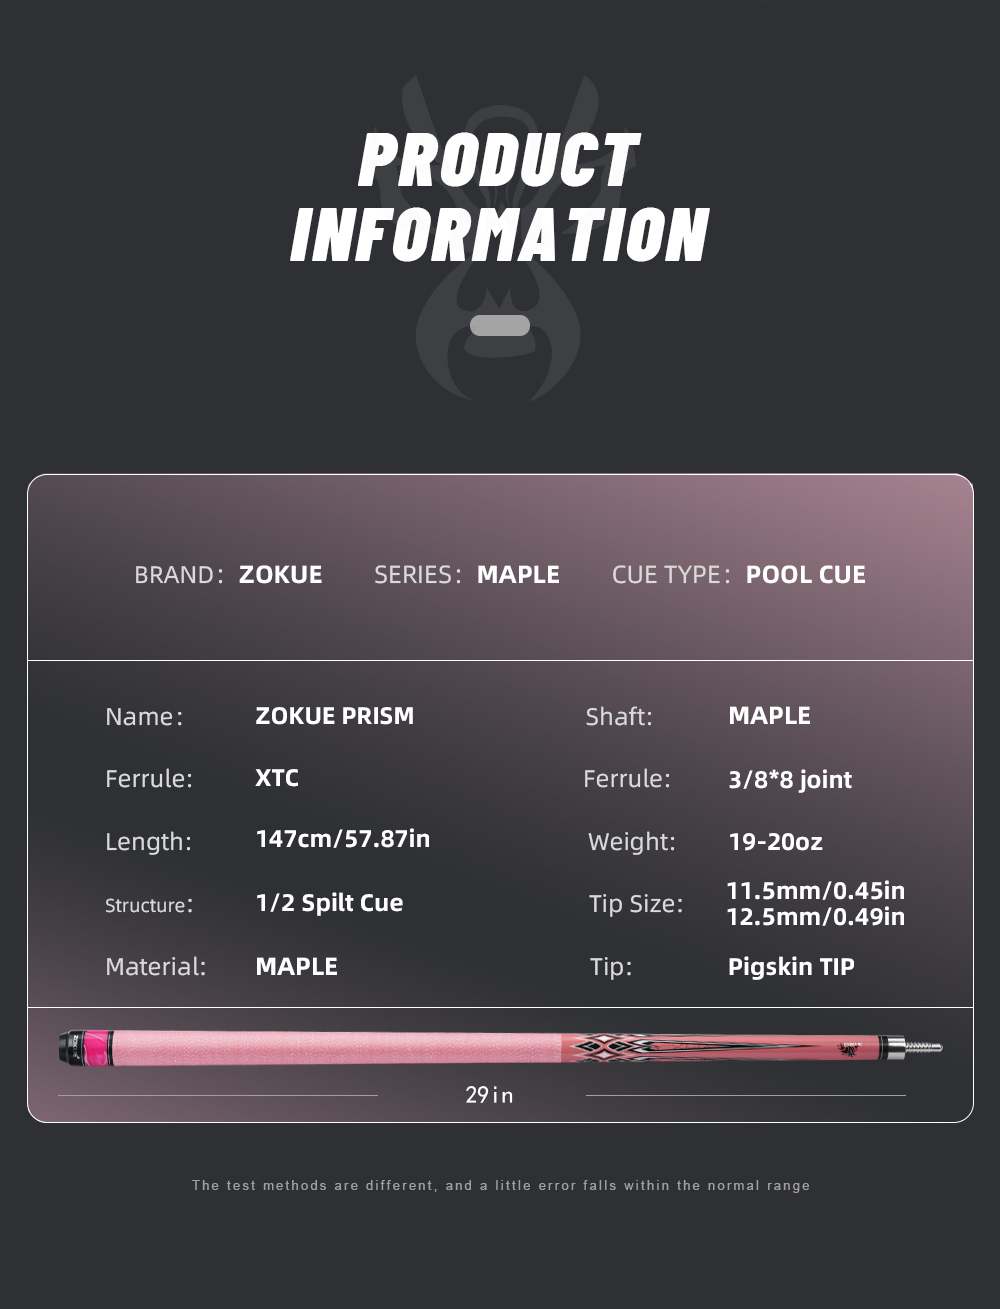Click the PRODUCT INFORMATION heading
The width and height of the screenshot is (1000, 1309).
[x=499, y=198]
